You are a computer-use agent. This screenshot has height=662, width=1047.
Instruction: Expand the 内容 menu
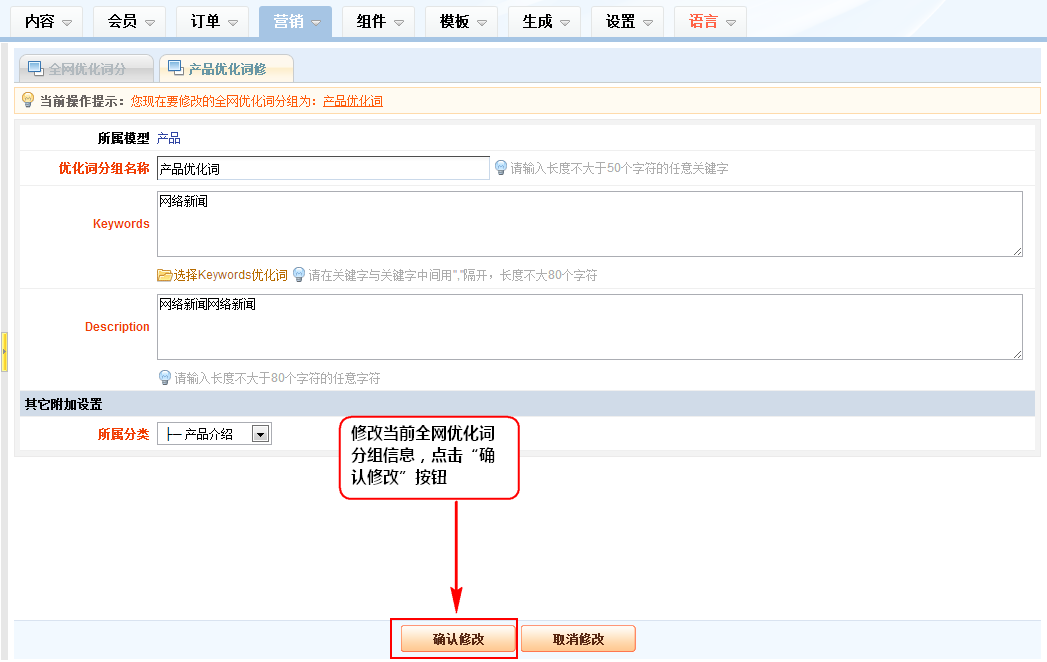[x=49, y=21]
